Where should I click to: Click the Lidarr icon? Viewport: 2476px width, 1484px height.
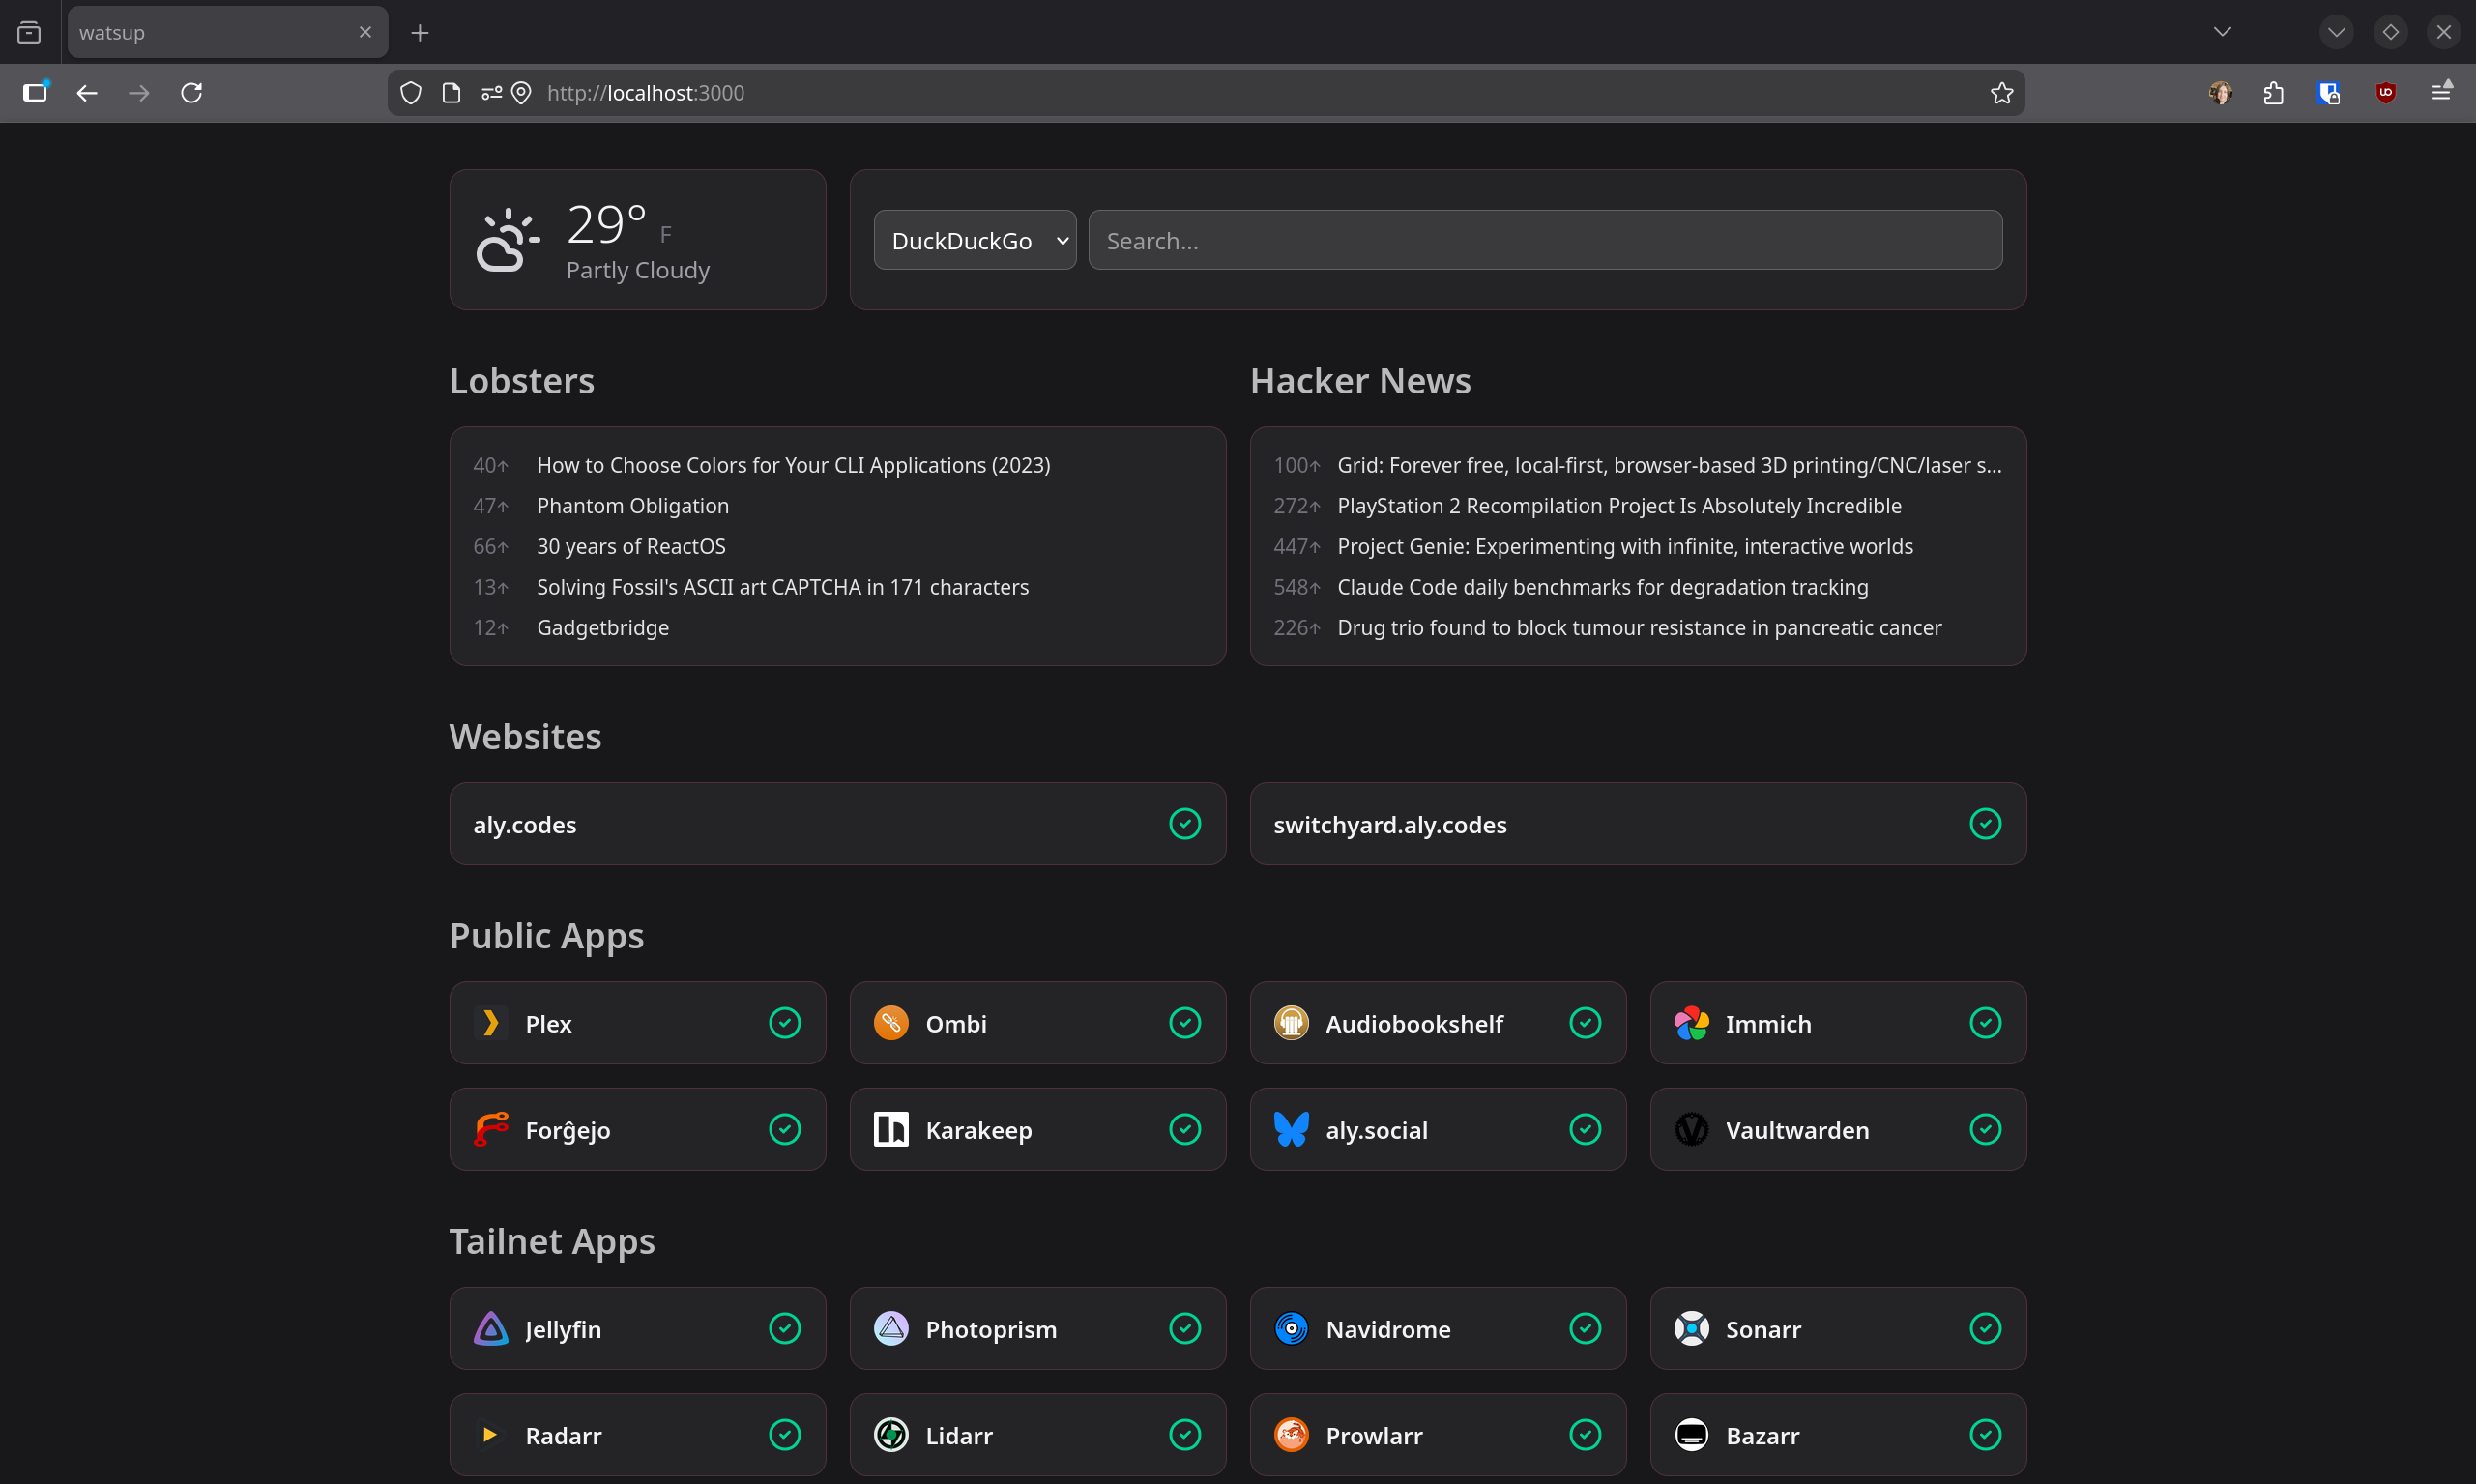[891, 1435]
